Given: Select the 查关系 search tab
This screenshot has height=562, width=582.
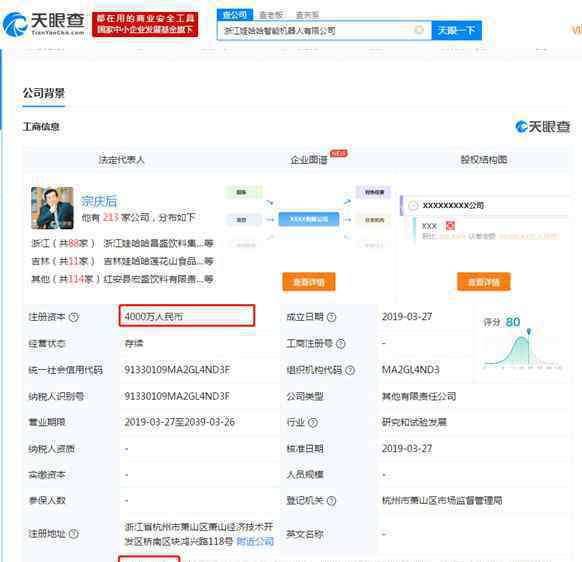Looking at the screenshot, I should (x=307, y=15).
